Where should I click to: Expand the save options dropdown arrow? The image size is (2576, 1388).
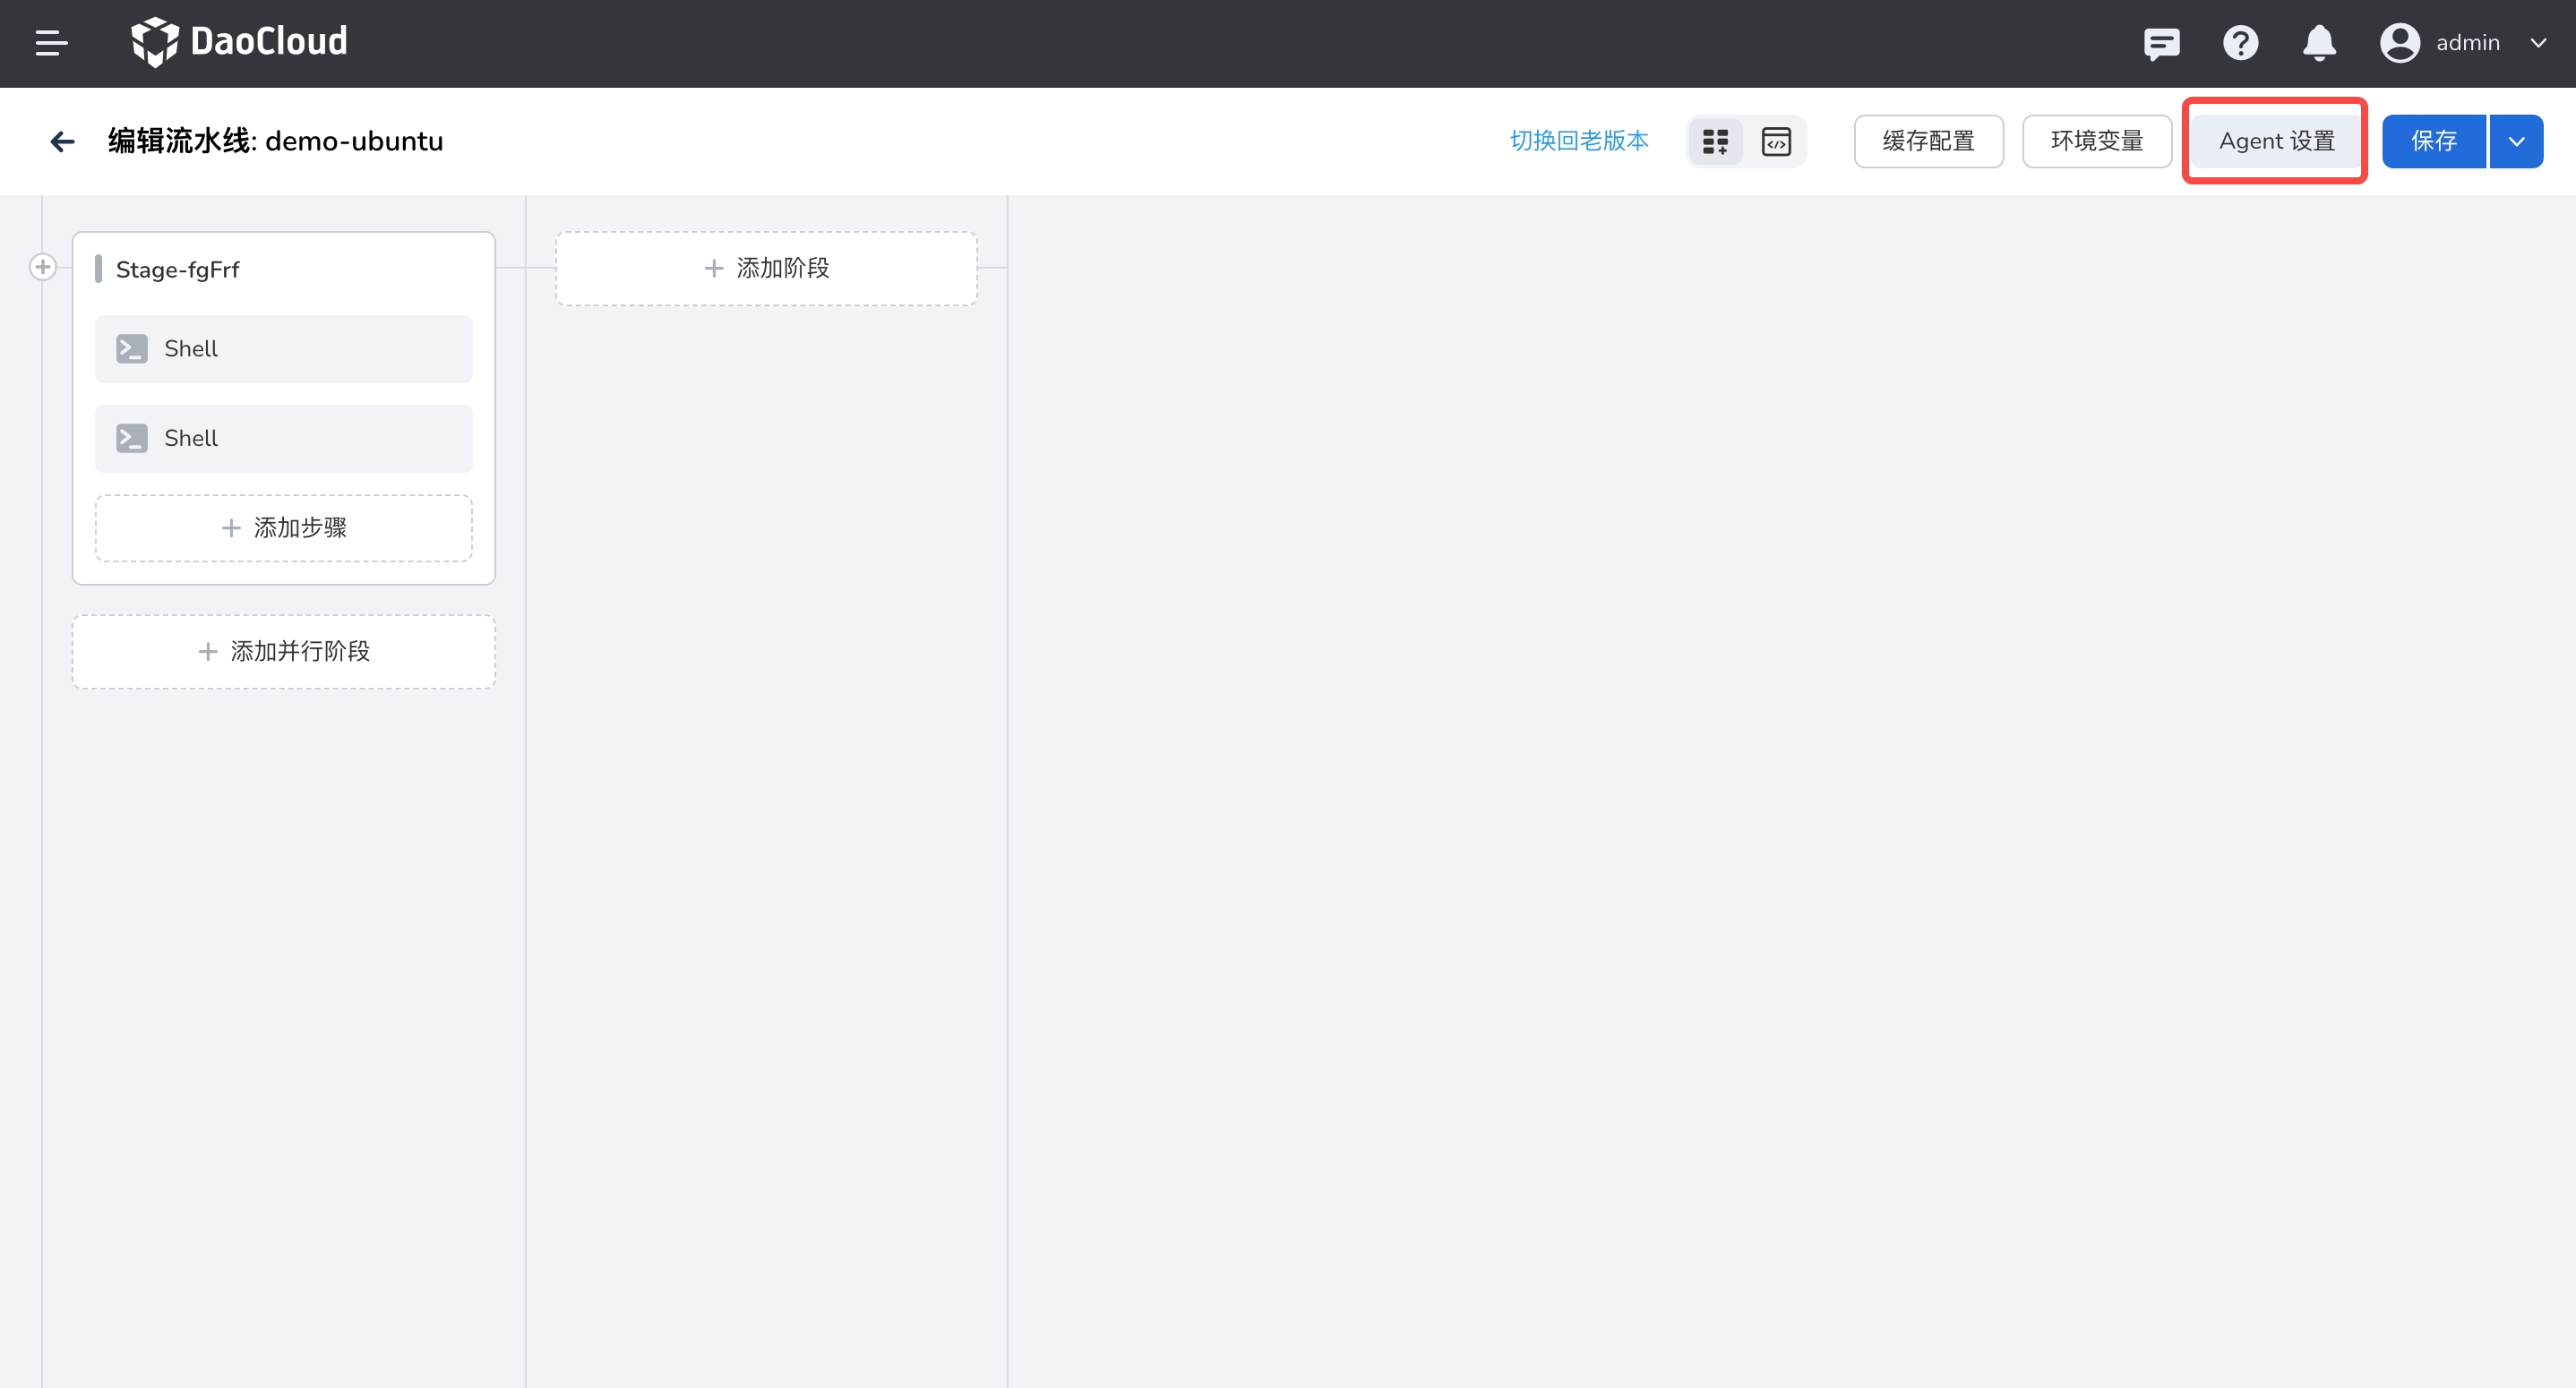2517,141
